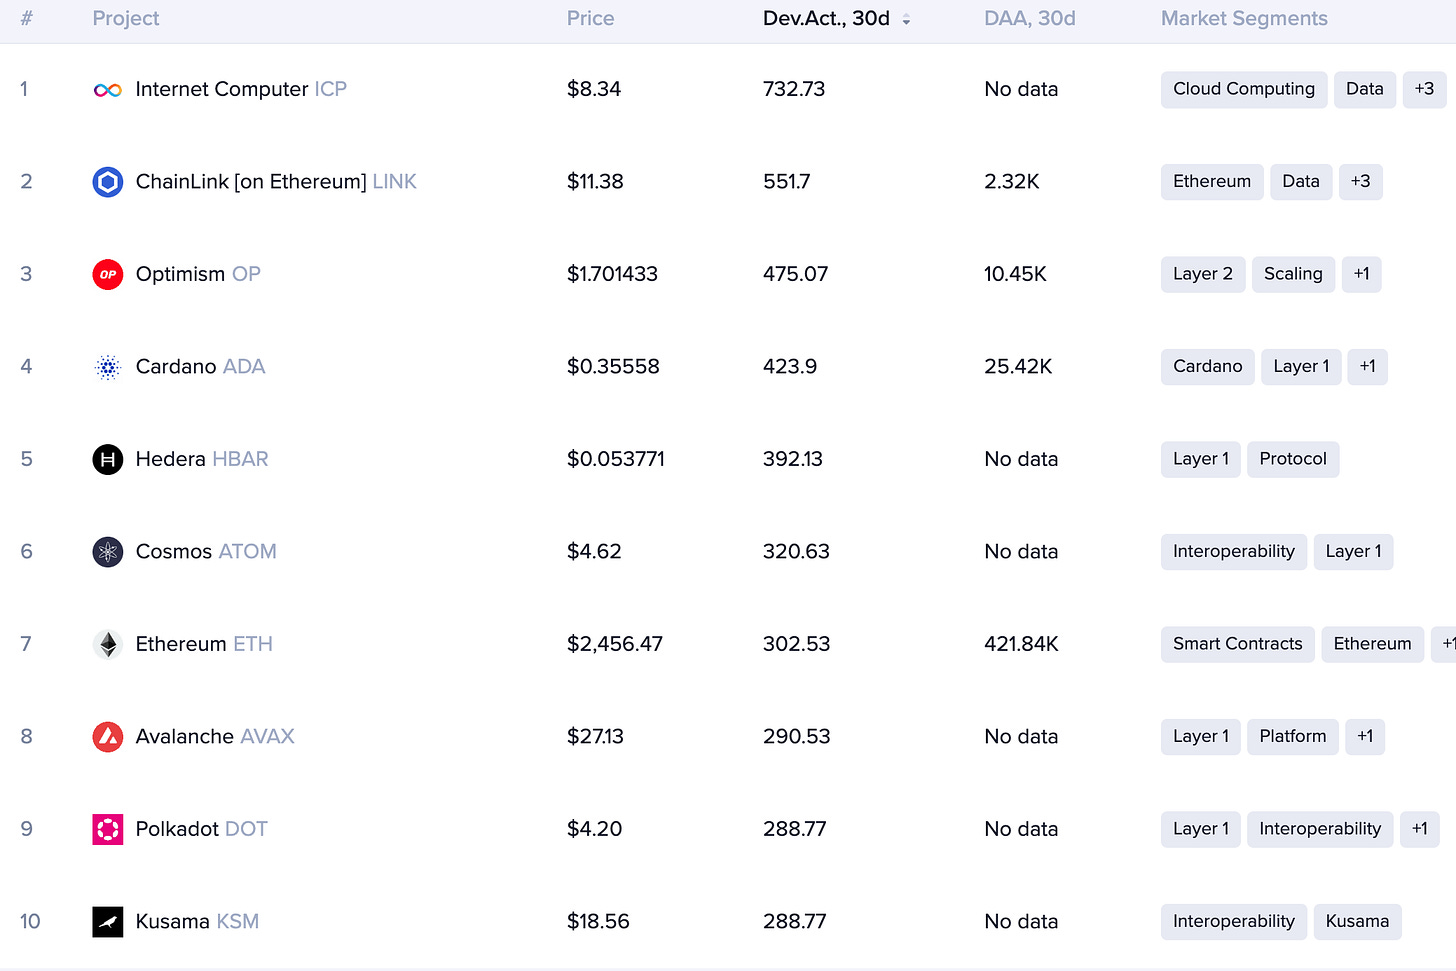Click the 421.84K DAA value
The height and width of the screenshot is (971, 1456).
point(1021,644)
